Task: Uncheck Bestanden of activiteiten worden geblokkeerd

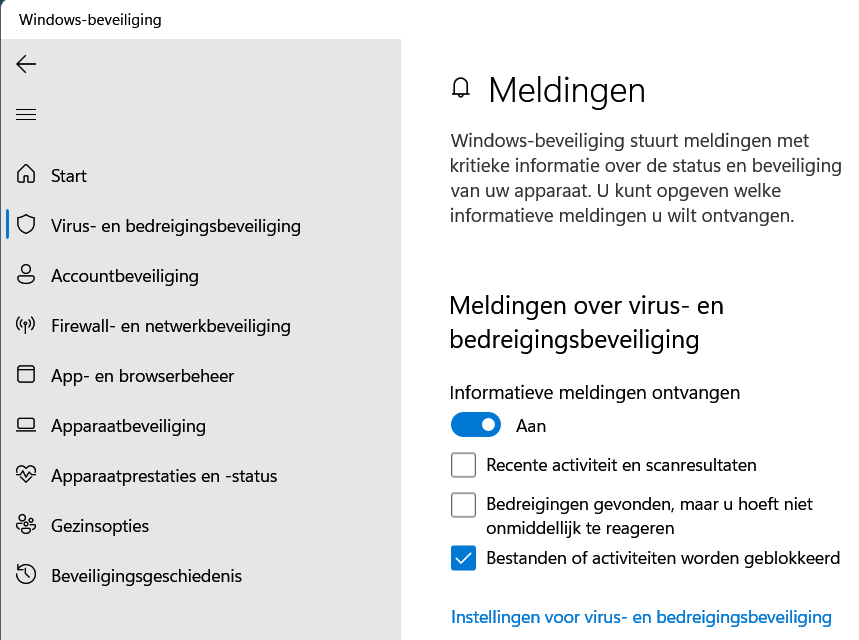Action: [463, 558]
